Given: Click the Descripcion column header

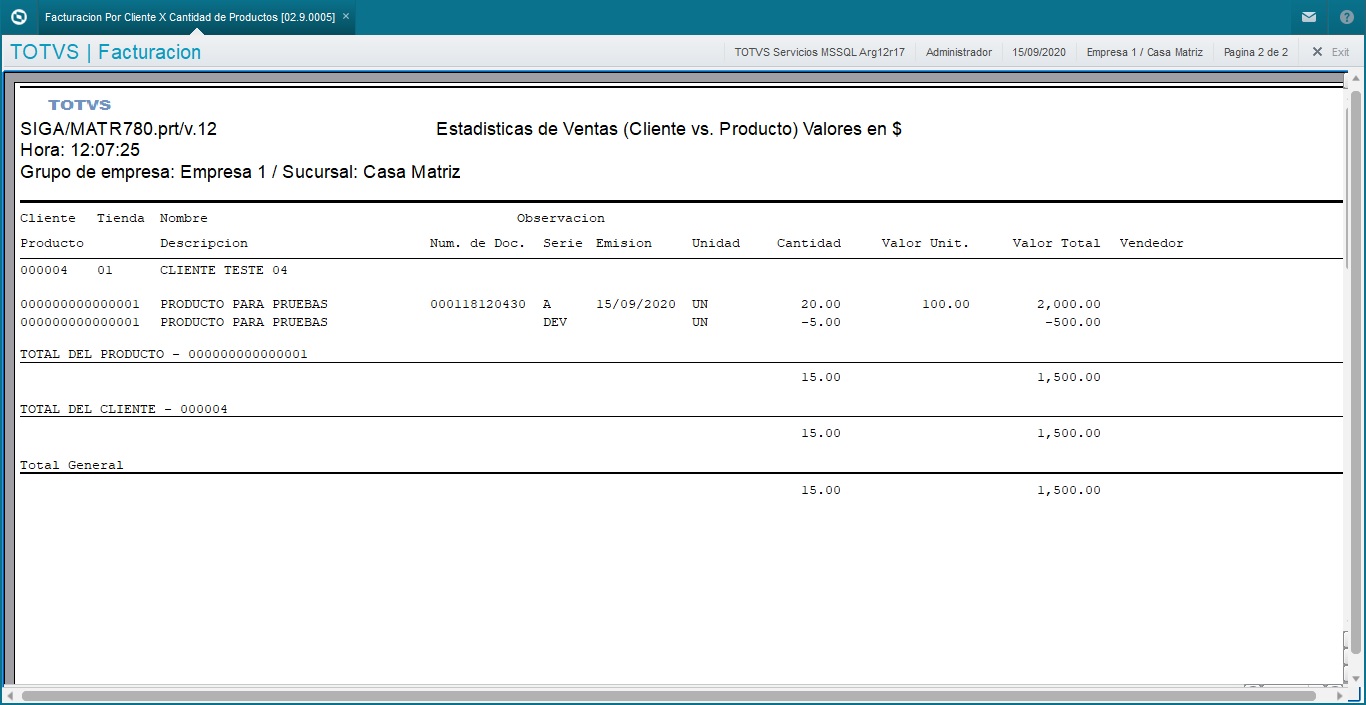Looking at the screenshot, I should coord(204,243).
